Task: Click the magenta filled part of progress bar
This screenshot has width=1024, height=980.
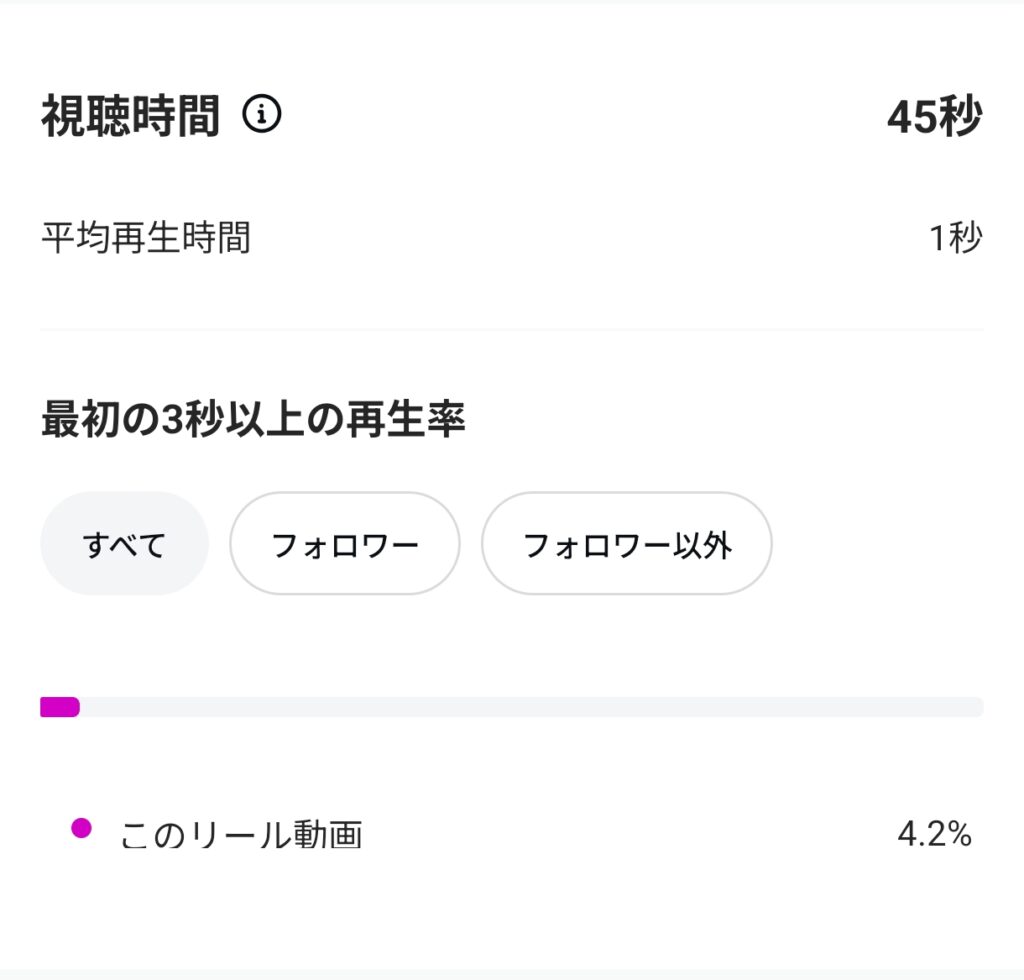Action: pos(60,707)
